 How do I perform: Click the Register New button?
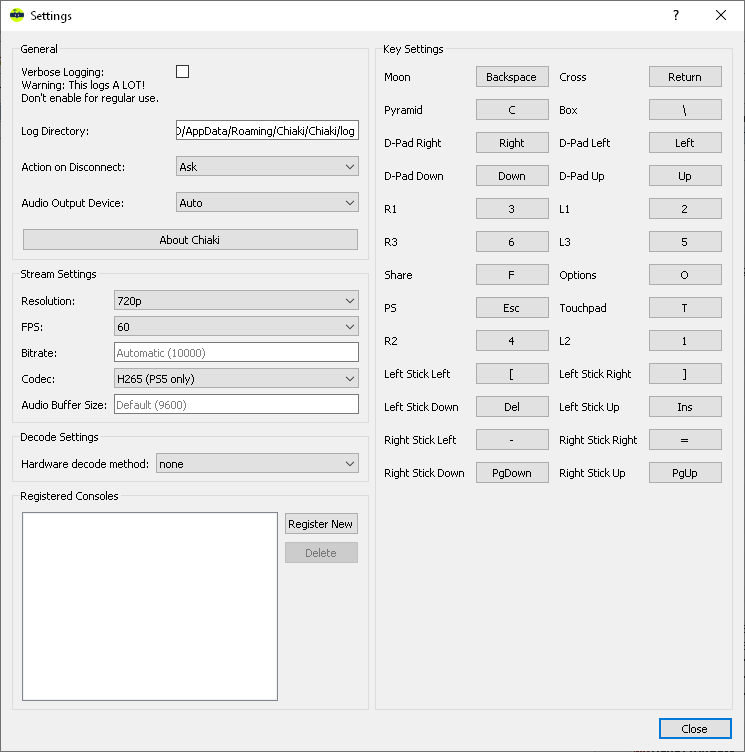pyautogui.click(x=321, y=524)
